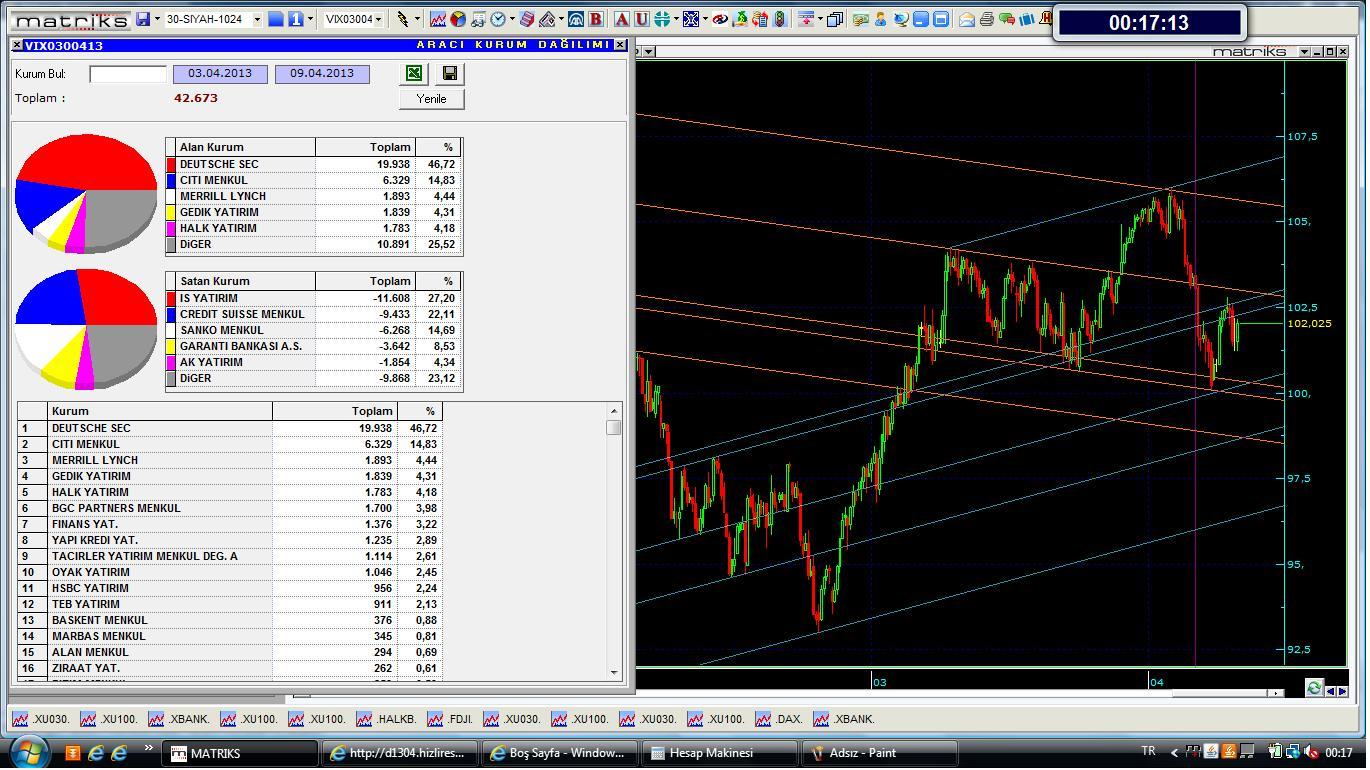Open dropdown arrow beside the clock icon
The width and height of the screenshot is (1370, 770).
(512, 19)
